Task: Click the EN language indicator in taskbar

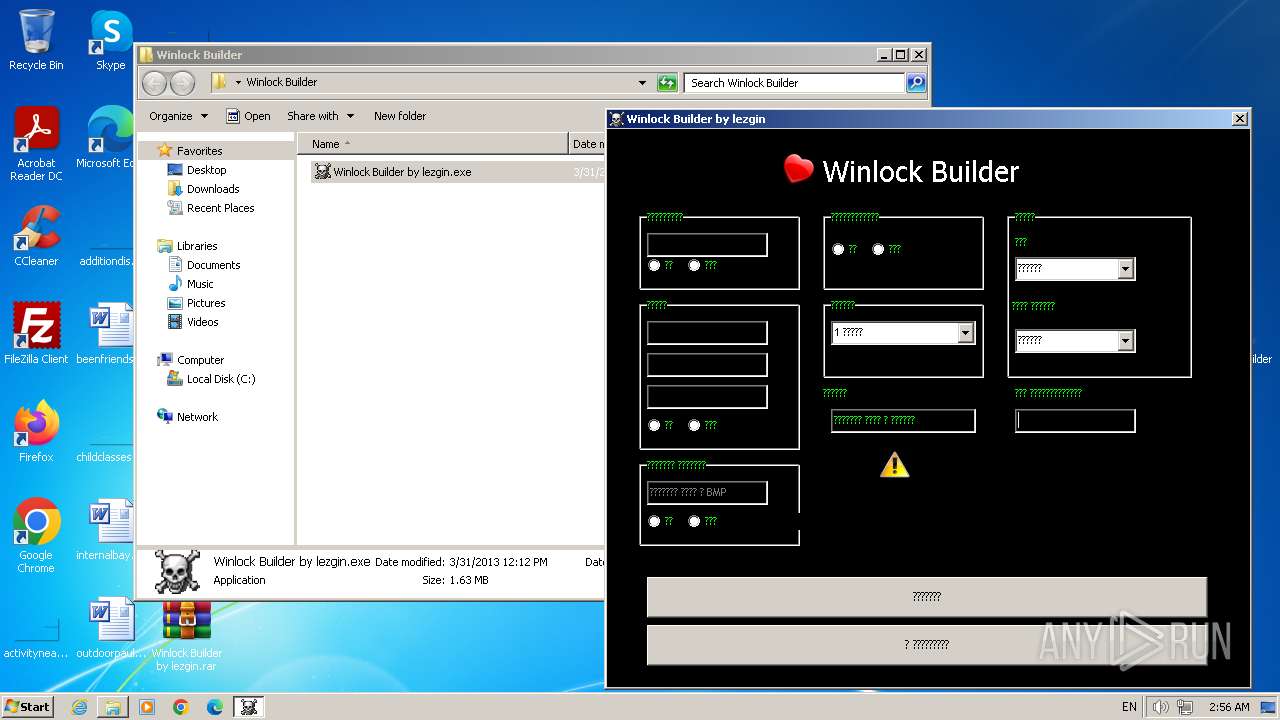Action: click(x=1129, y=707)
